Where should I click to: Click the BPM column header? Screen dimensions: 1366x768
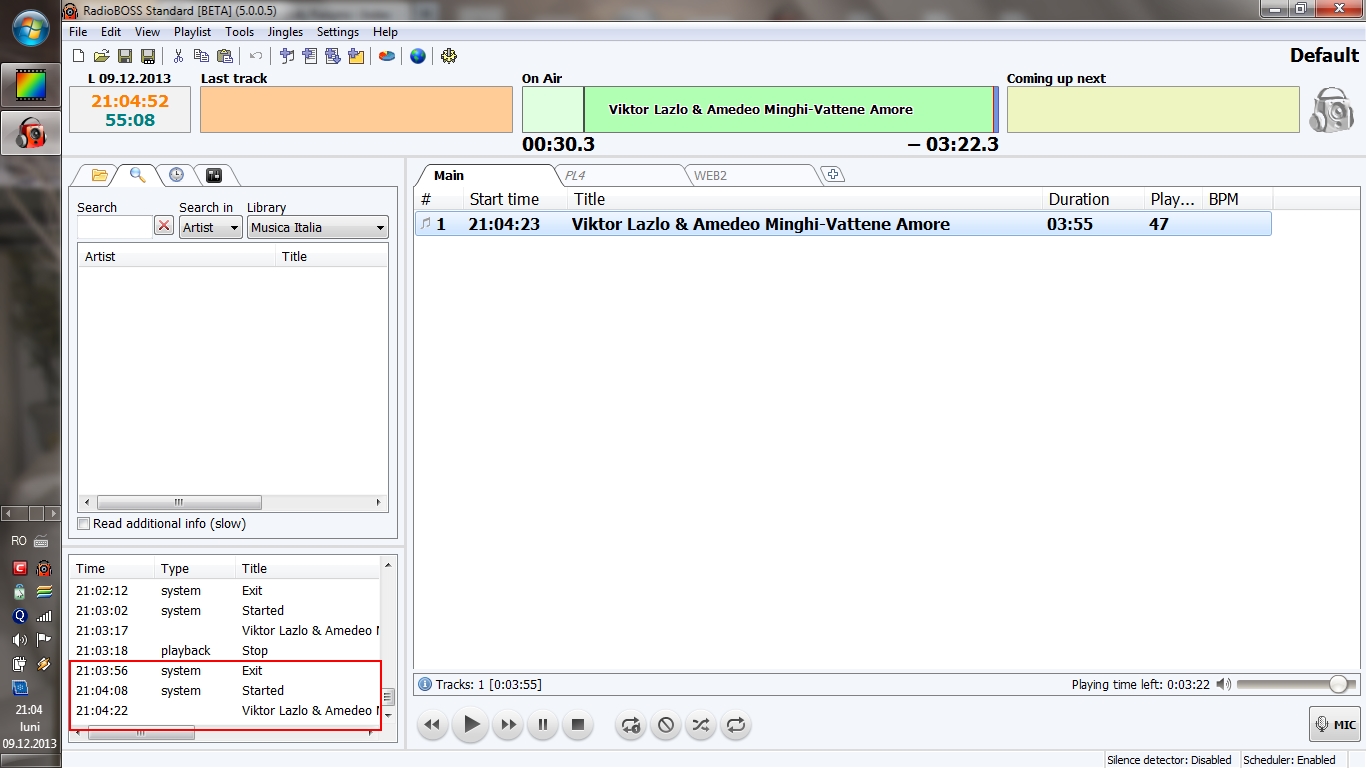click(x=1237, y=199)
